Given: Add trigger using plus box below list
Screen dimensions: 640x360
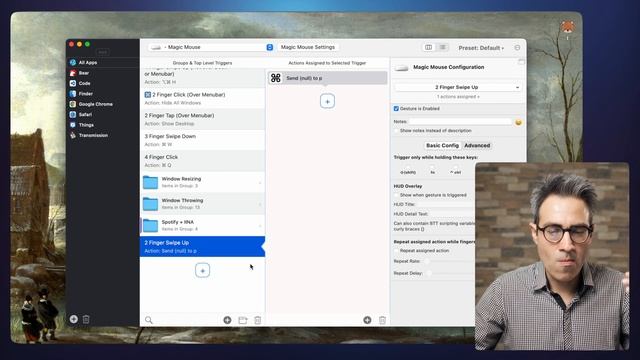Looking at the screenshot, I should 202,270.
